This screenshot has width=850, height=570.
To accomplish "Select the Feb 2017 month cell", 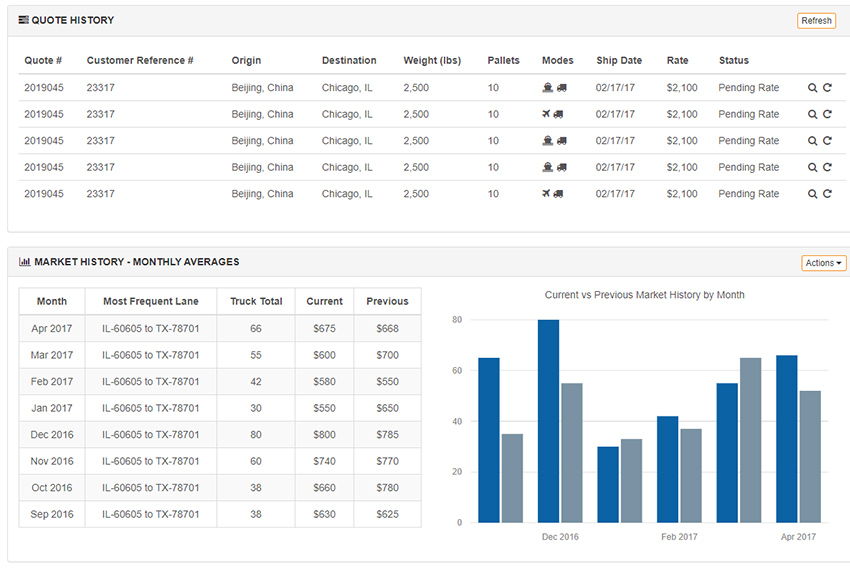I will 52,381.
